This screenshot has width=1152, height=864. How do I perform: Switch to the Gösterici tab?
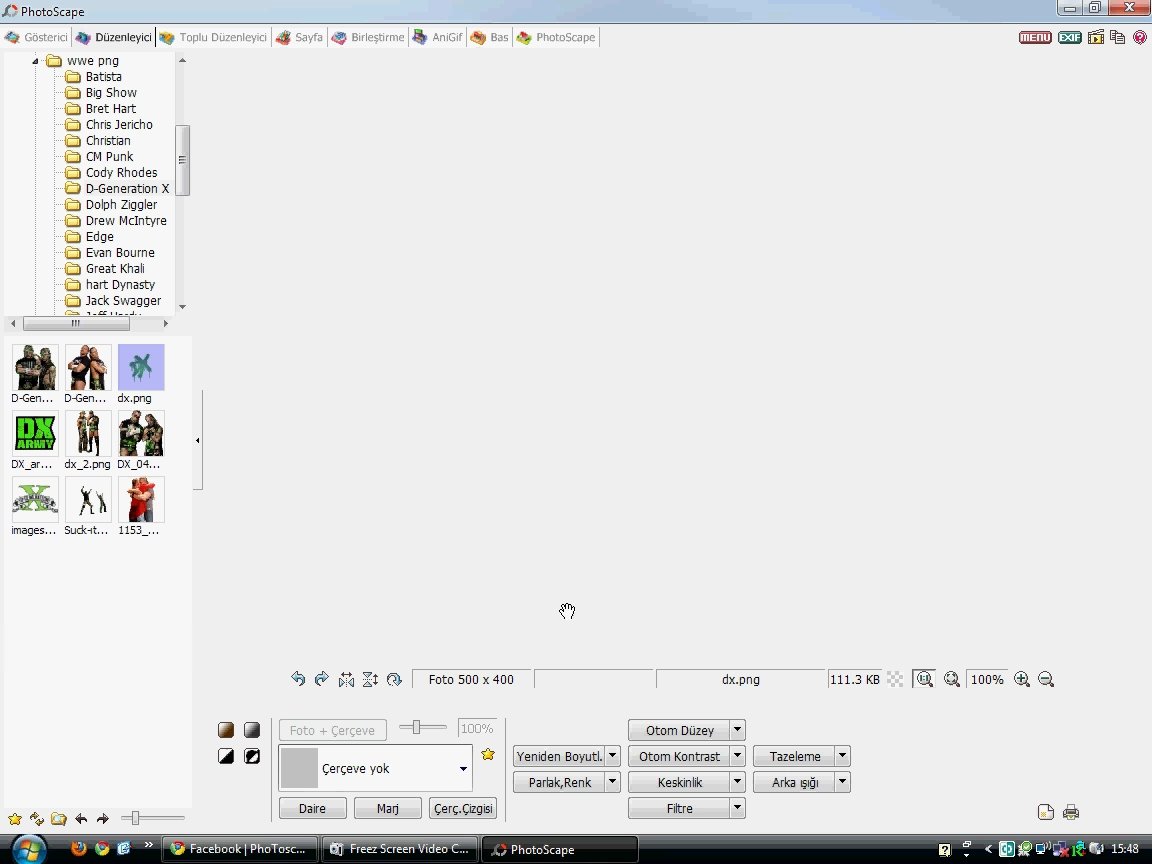tap(36, 37)
